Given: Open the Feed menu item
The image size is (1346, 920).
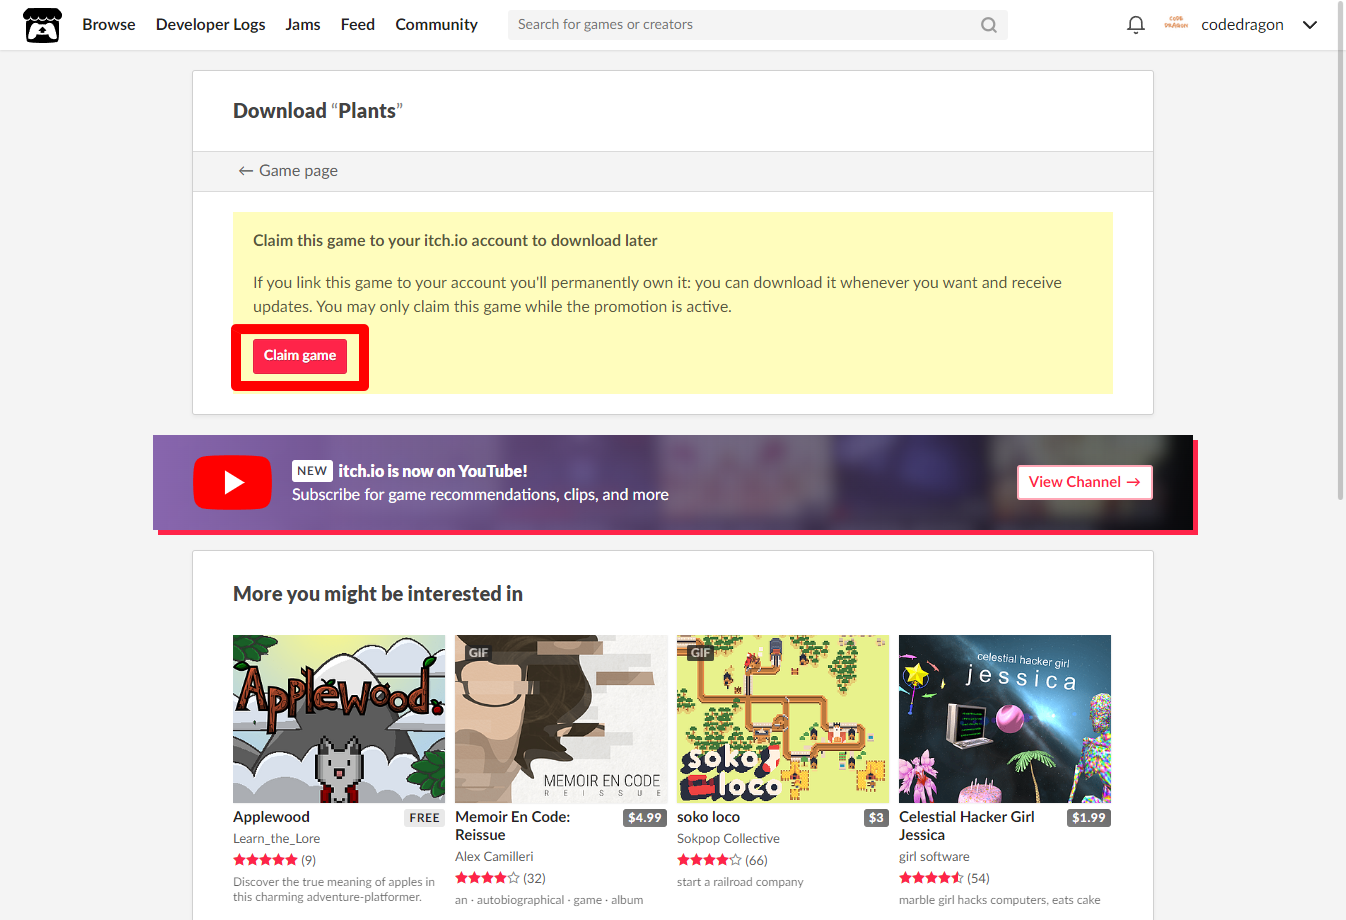Looking at the screenshot, I should [x=358, y=24].
